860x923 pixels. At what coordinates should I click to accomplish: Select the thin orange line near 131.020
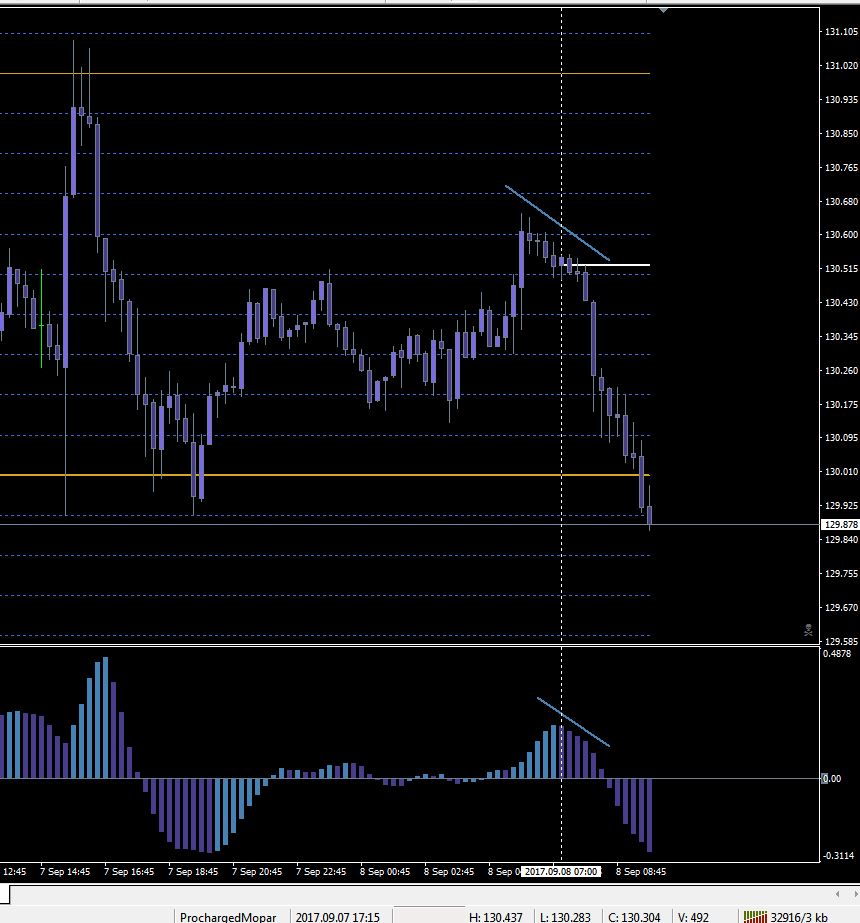pyautogui.click(x=325, y=74)
